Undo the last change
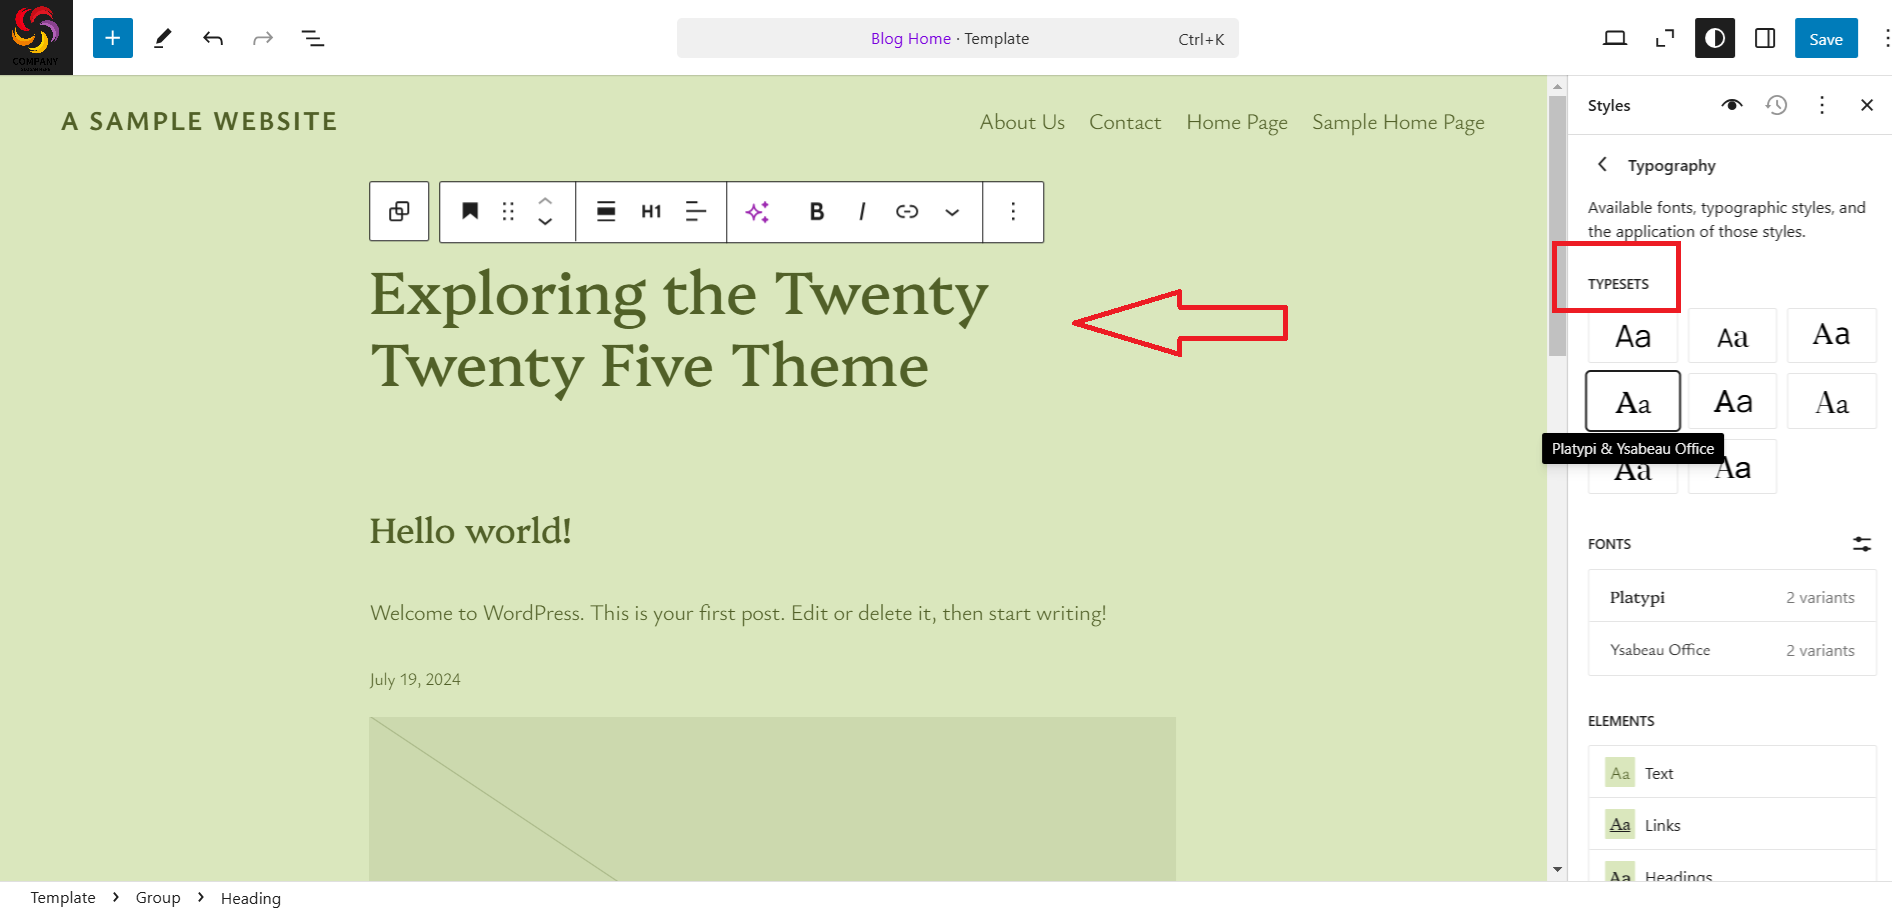The height and width of the screenshot is (908, 1892). click(x=213, y=38)
